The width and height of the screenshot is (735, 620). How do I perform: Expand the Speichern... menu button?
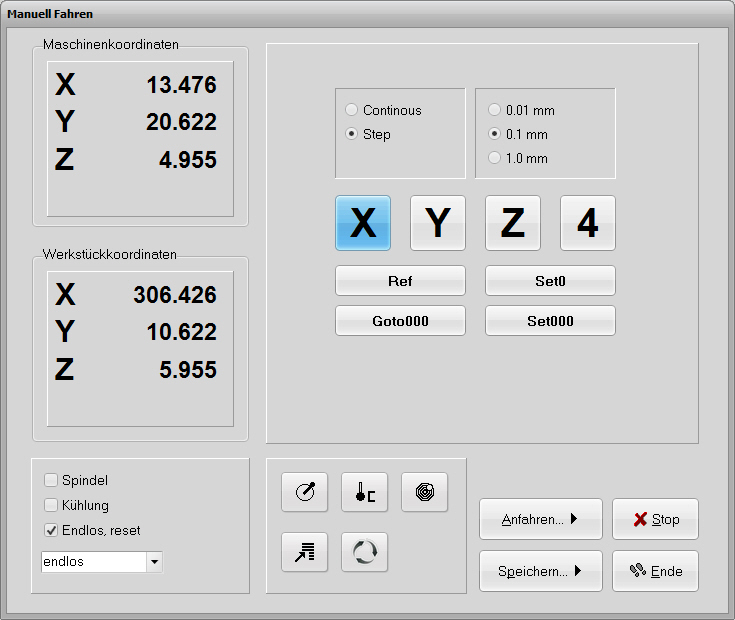click(x=541, y=572)
